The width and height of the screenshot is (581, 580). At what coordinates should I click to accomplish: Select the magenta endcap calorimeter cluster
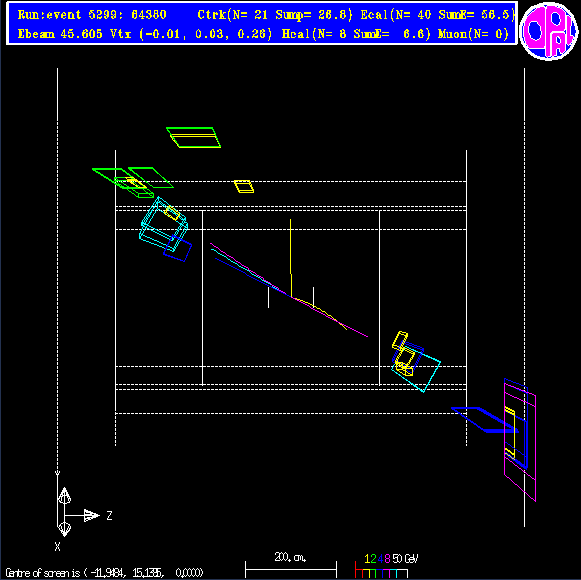point(520,440)
